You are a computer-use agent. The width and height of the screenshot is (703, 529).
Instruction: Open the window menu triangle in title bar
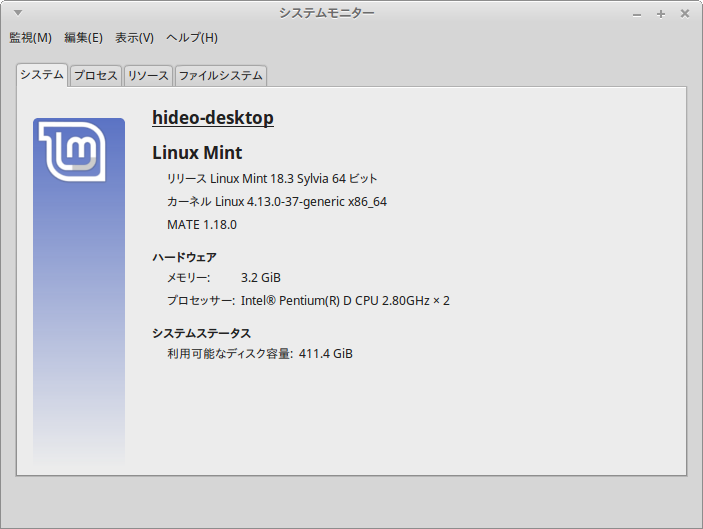(x=18, y=13)
